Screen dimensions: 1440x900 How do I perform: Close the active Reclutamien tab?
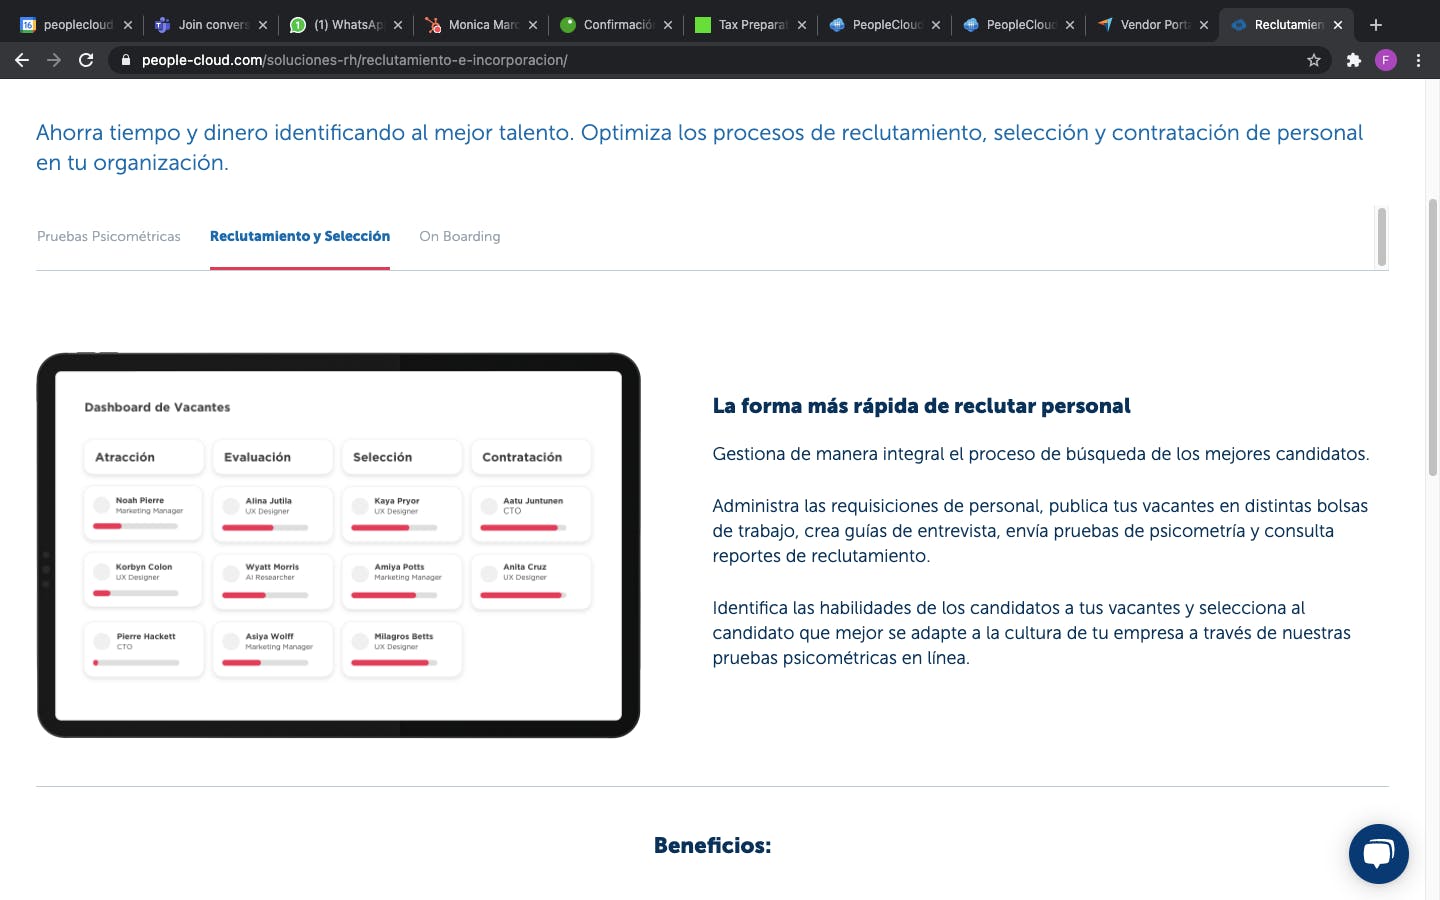tap(1338, 25)
